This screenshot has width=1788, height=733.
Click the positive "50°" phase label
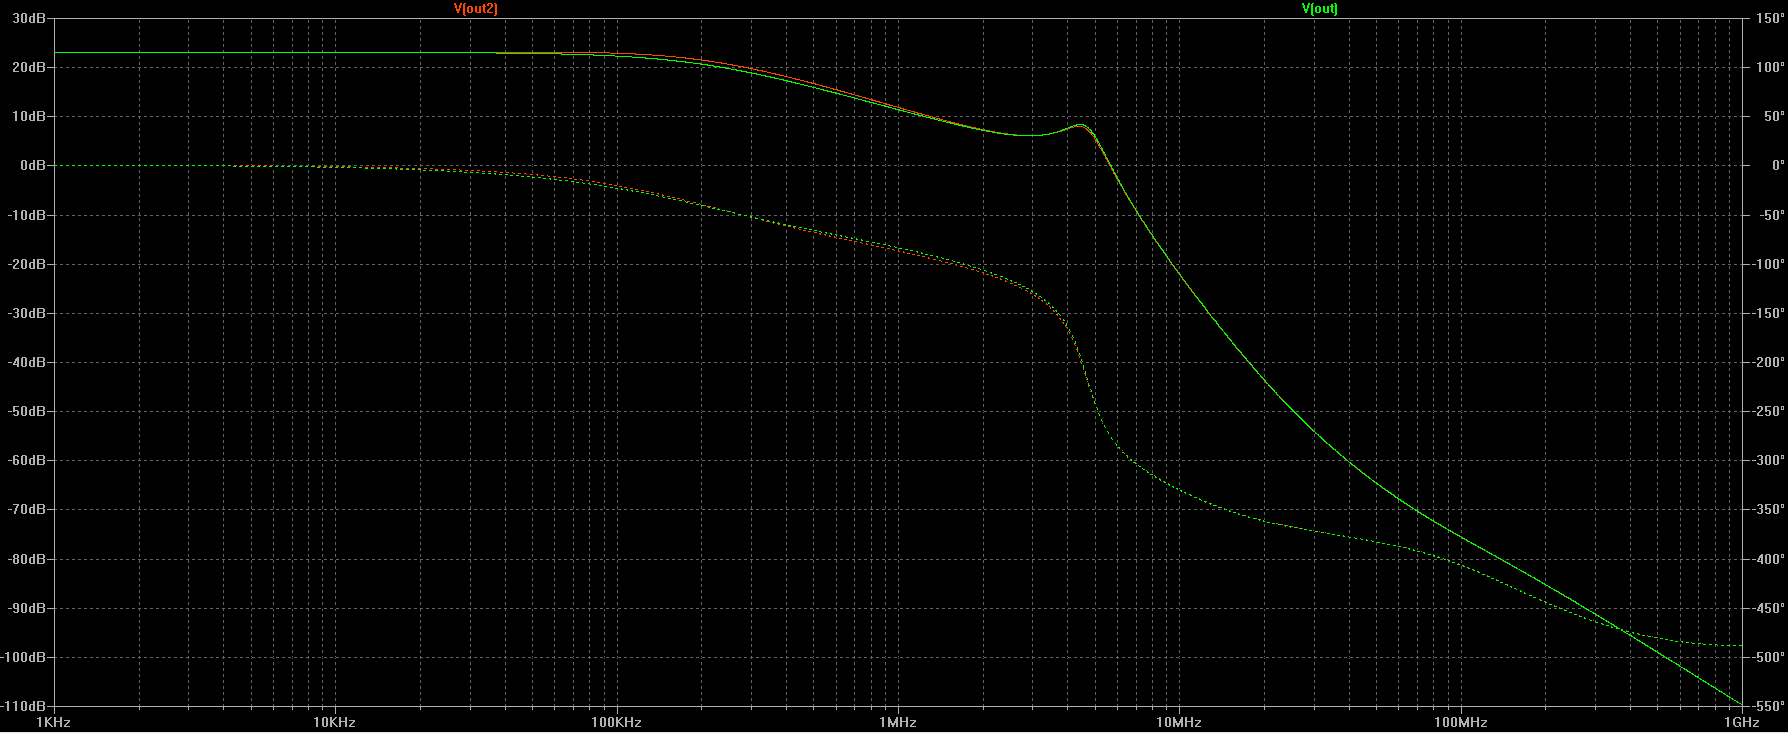tap(1773, 116)
